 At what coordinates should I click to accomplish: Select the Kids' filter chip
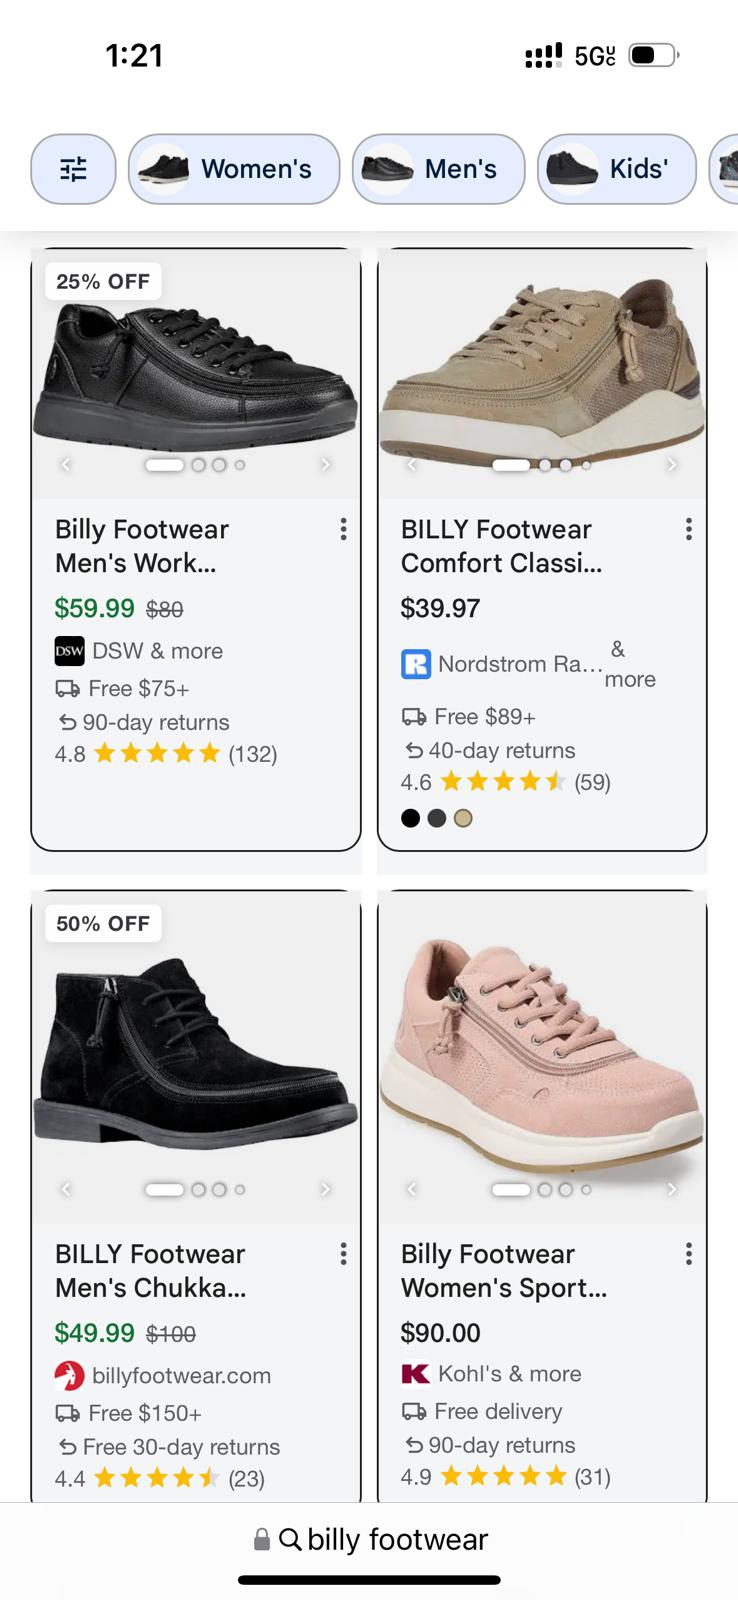click(x=616, y=169)
